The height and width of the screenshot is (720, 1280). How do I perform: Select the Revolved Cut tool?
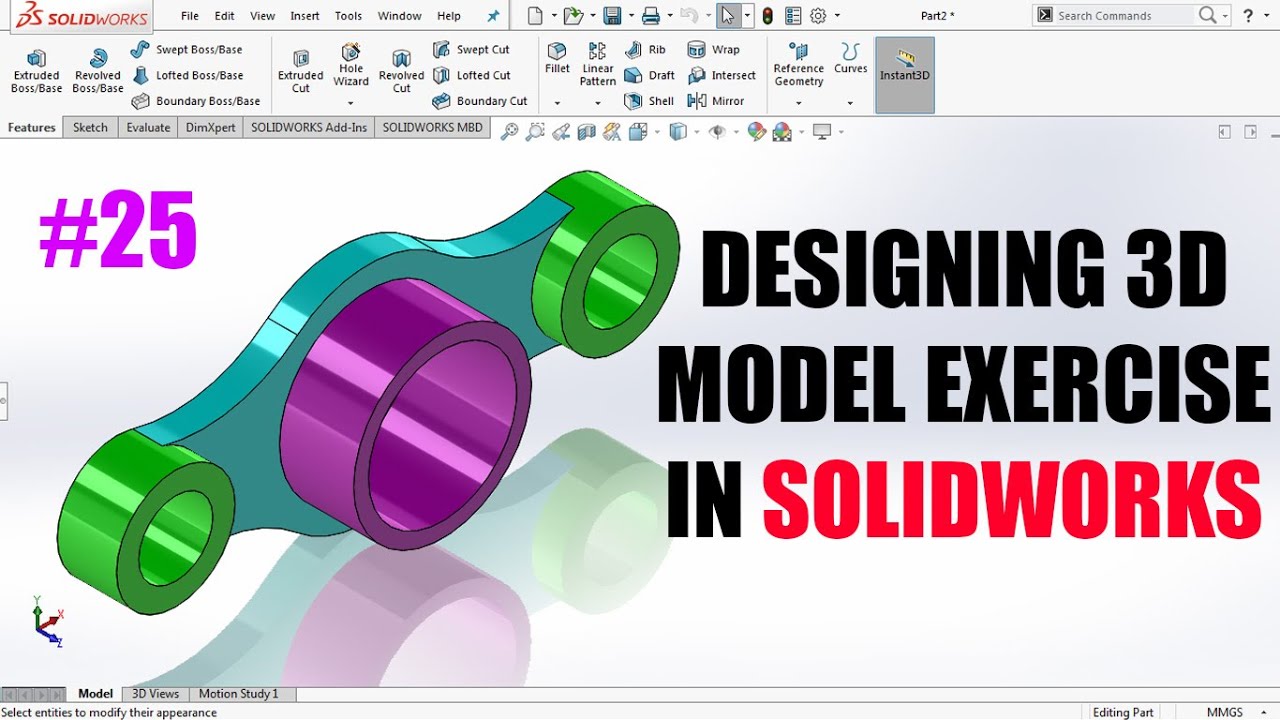tap(401, 72)
